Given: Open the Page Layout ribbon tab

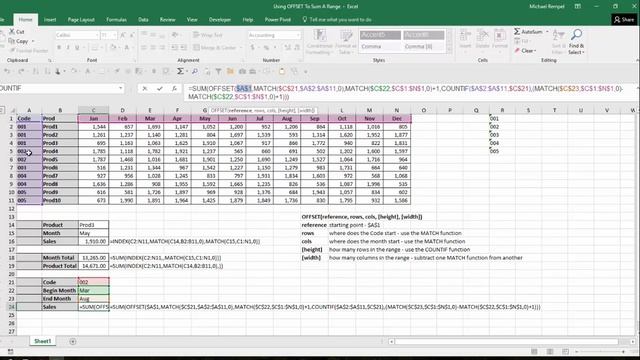Looking at the screenshot, I should point(81,20).
